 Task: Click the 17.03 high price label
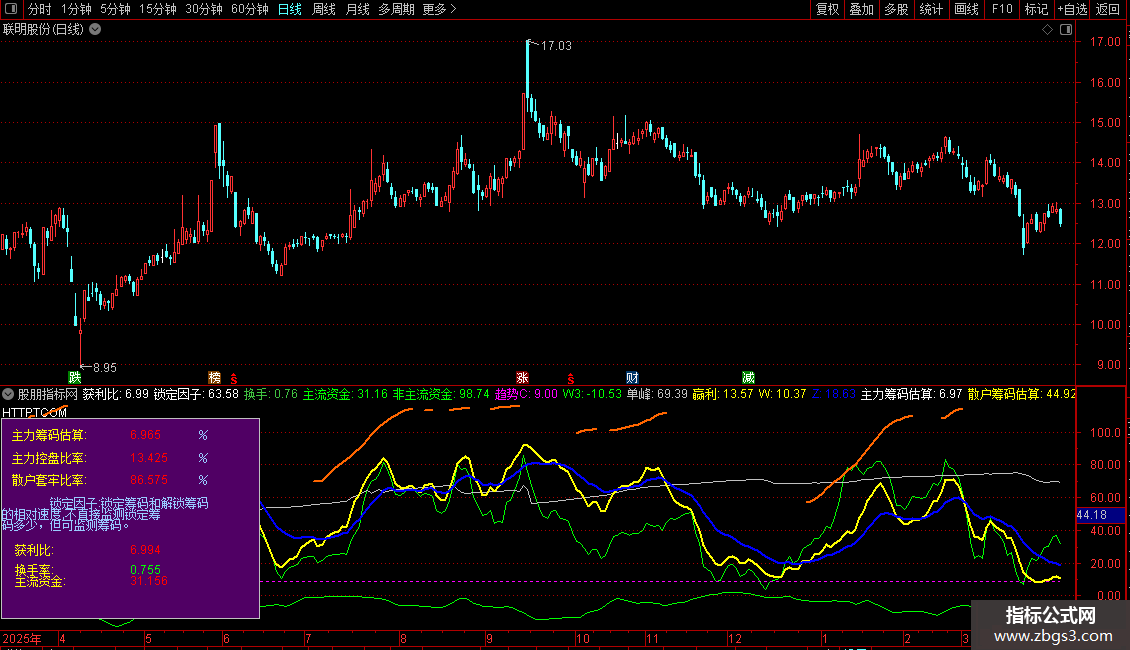pyautogui.click(x=557, y=46)
